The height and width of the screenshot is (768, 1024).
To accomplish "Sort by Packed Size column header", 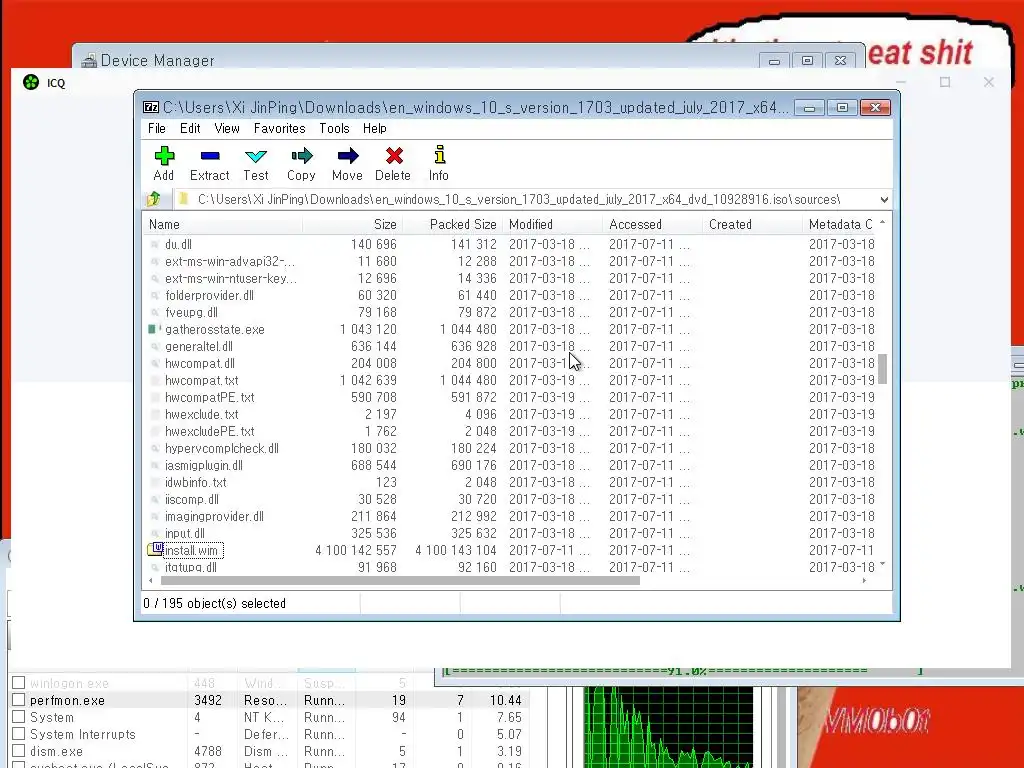I will pos(452,224).
